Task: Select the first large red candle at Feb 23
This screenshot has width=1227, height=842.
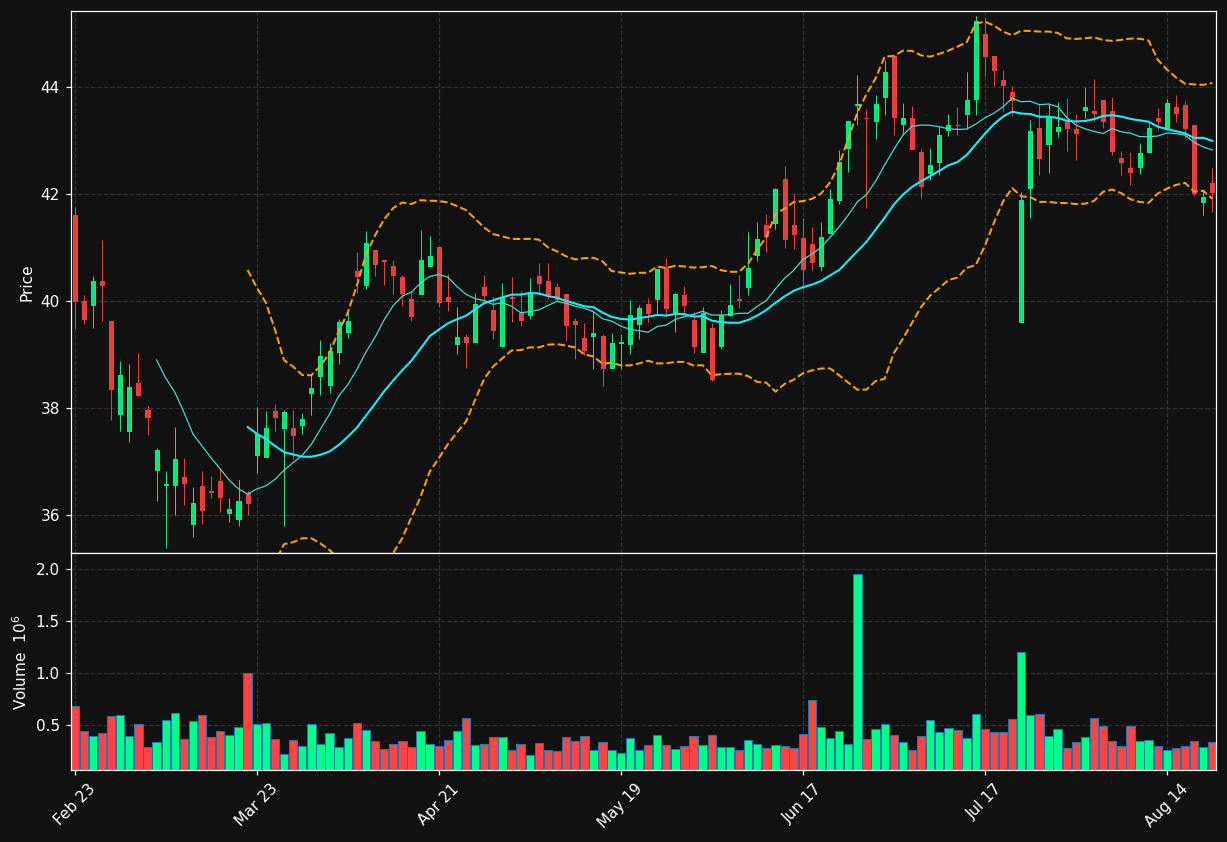Action: pos(75,258)
